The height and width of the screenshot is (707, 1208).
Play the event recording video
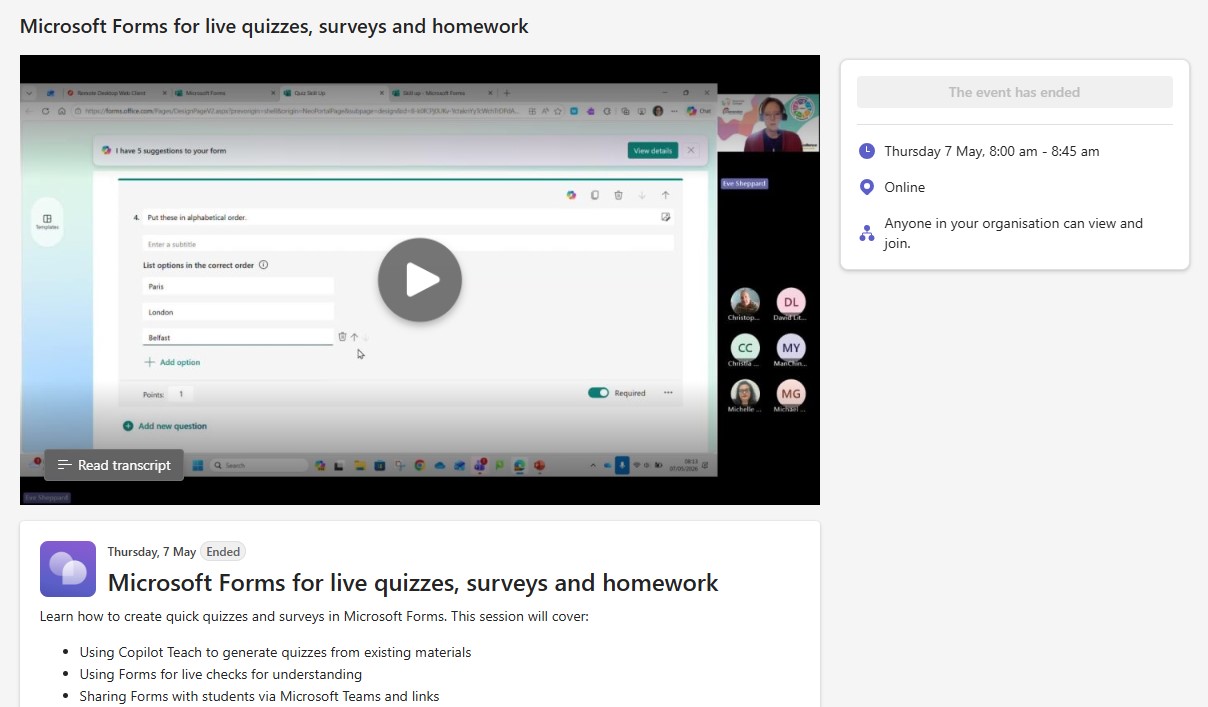point(420,280)
